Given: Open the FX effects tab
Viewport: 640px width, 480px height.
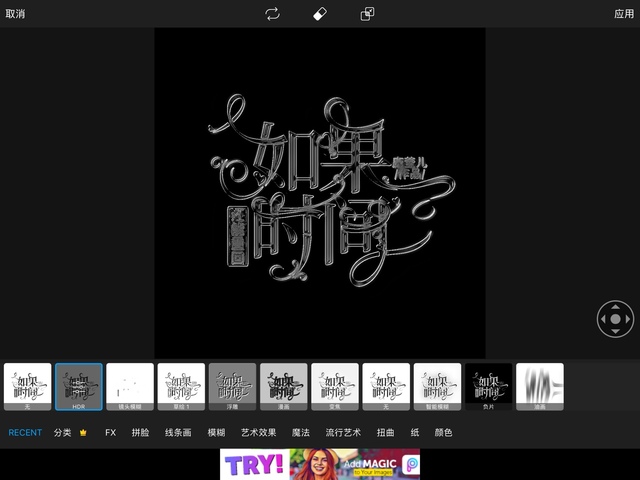Looking at the screenshot, I should (x=111, y=433).
